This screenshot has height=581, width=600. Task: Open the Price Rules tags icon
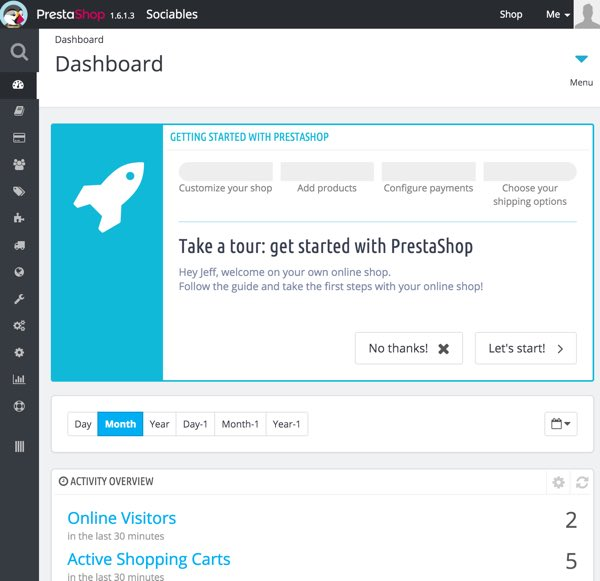point(19,191)
